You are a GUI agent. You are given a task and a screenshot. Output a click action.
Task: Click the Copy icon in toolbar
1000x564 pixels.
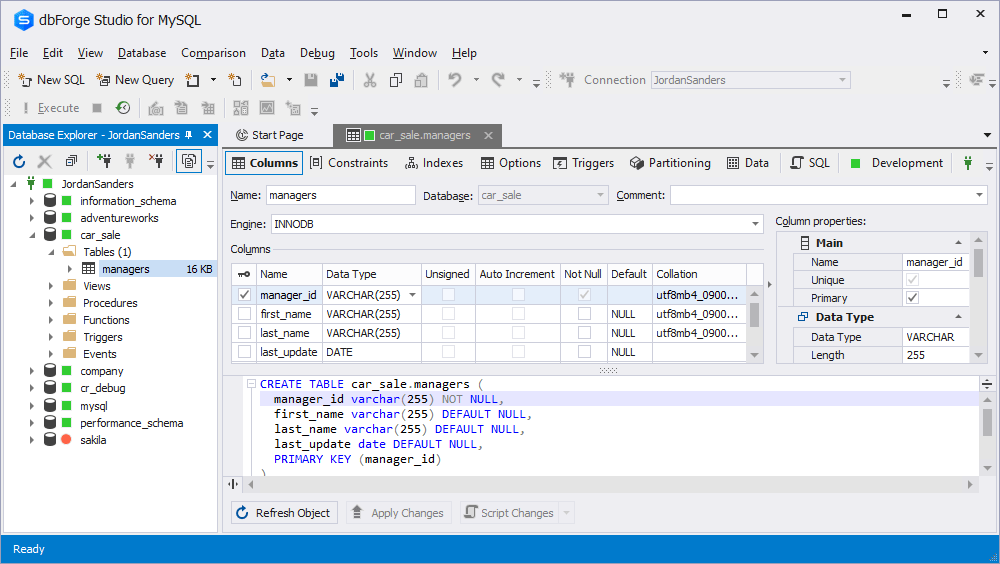pos(395,80)
